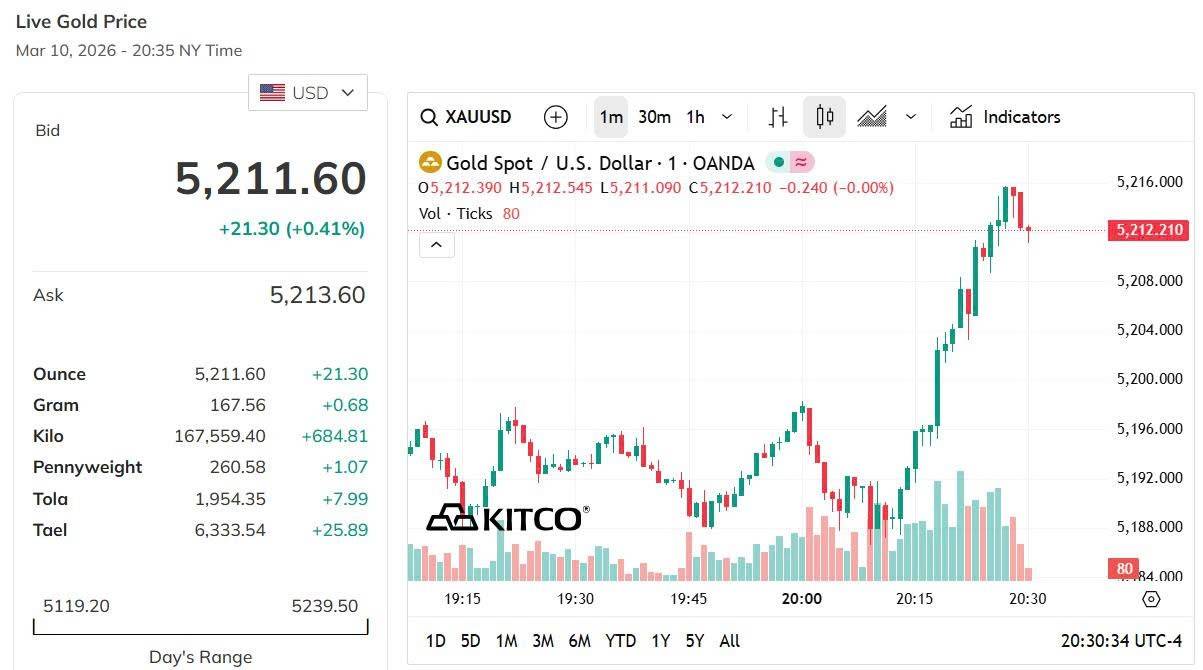This screenshot has height=670, width=1203.
Task: Expand more chart styles dropdown arrow
Action: [x=911, y=117]
